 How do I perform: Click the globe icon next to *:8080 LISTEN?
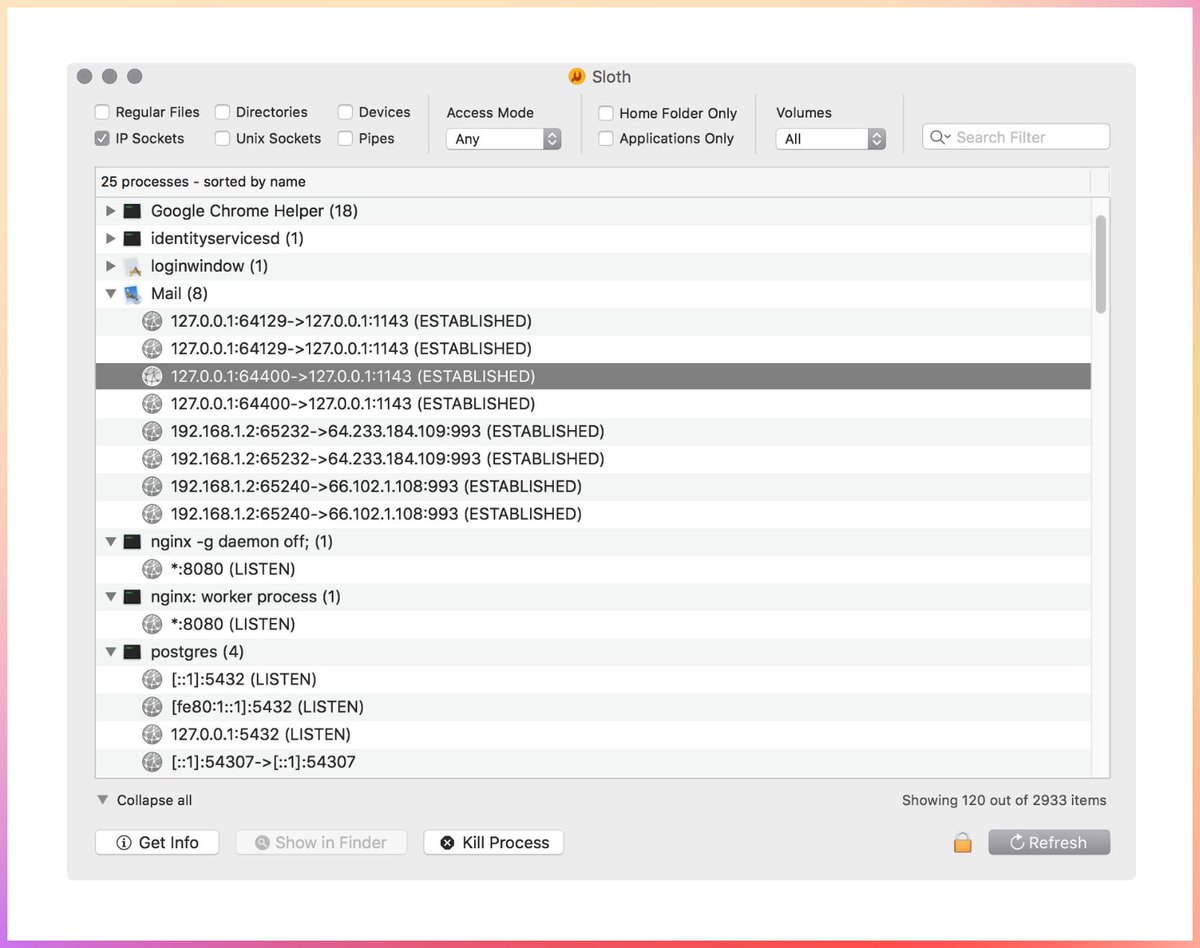152,568
